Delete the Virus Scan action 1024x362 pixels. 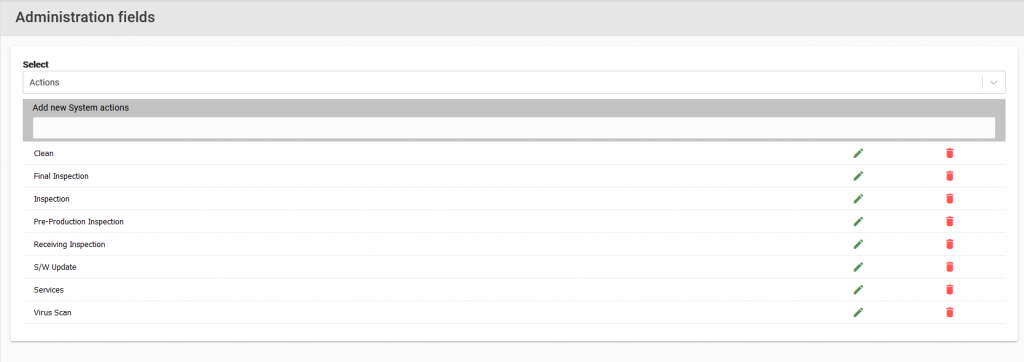pos(950,312)
